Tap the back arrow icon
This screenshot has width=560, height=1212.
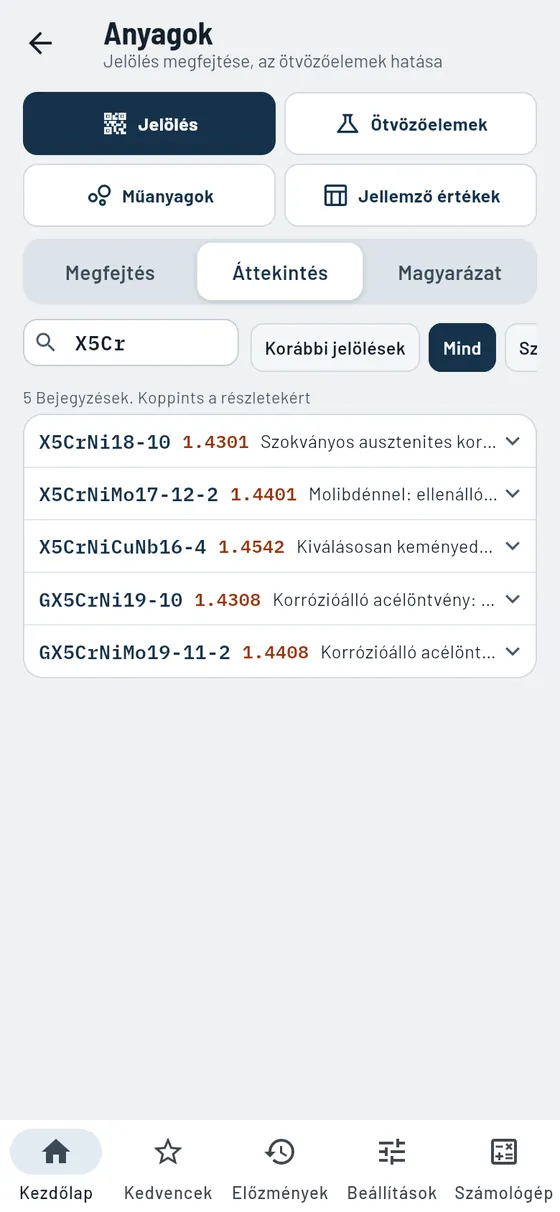pos(40,43)
